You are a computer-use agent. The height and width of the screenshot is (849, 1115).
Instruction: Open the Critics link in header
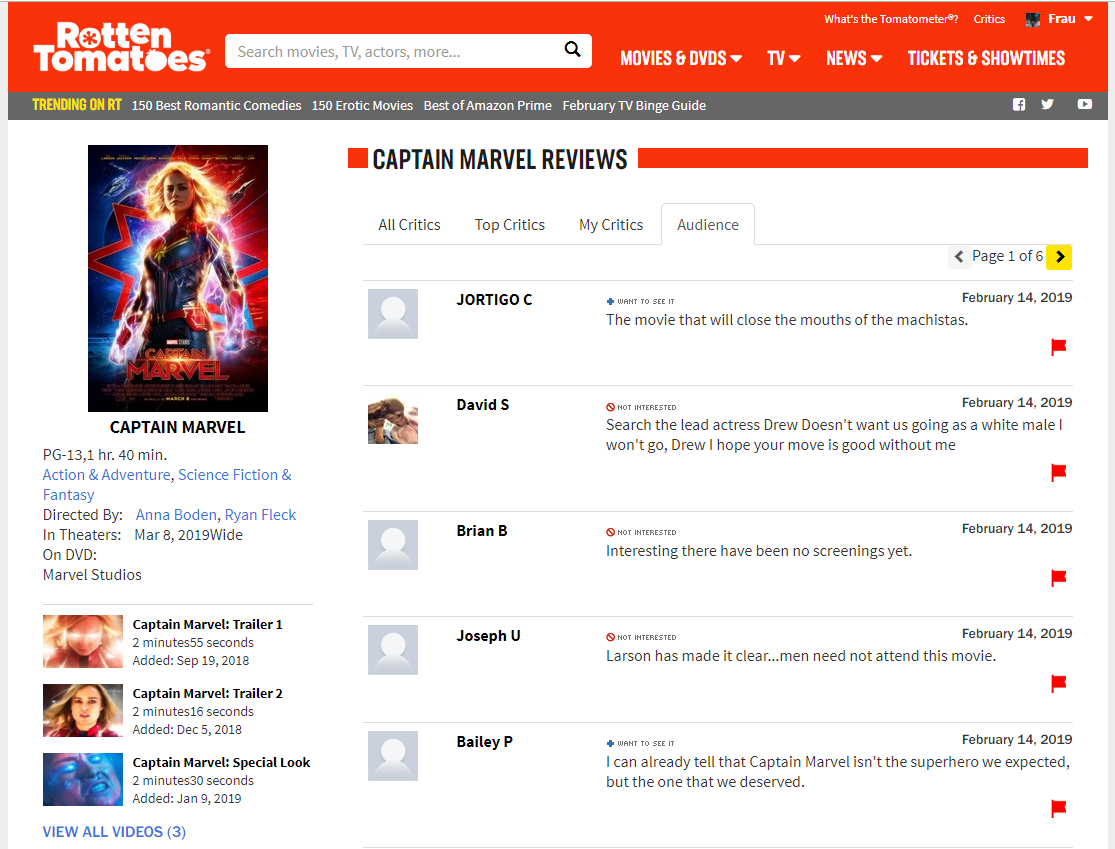989,19
